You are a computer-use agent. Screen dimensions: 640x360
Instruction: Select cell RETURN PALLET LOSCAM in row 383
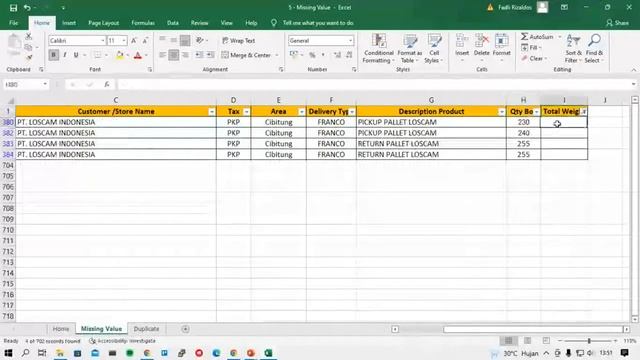point(431,144)
